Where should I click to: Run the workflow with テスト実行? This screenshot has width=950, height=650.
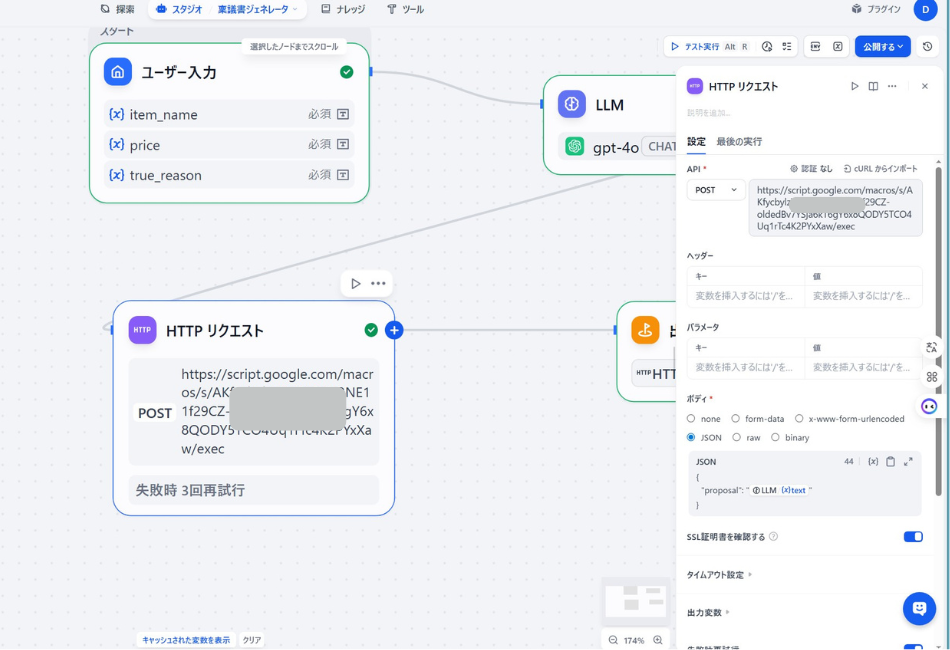point(702,46)
